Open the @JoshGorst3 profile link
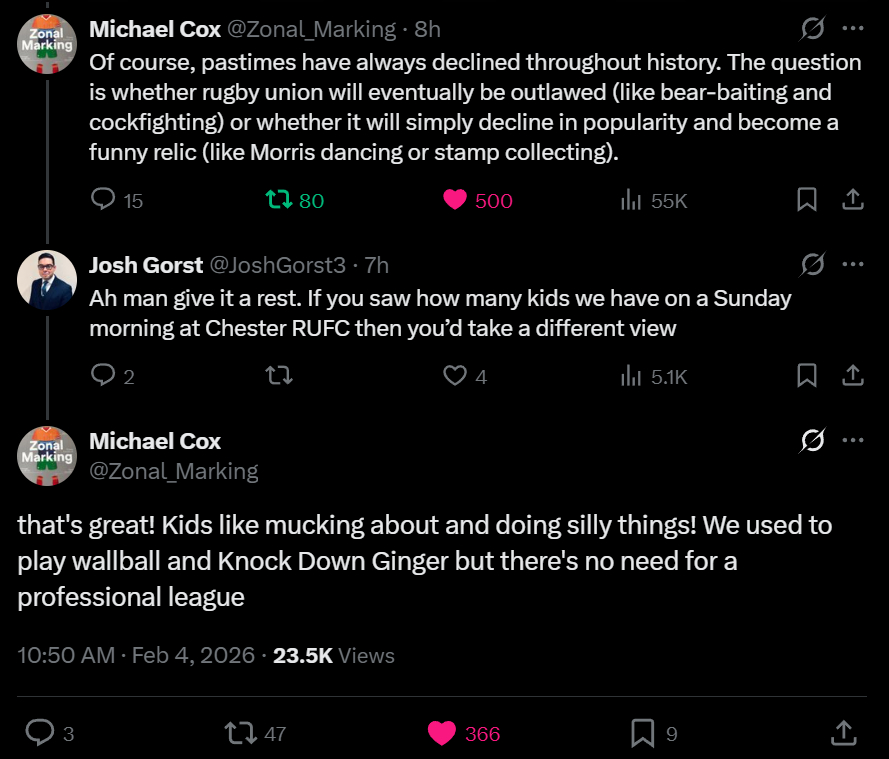Viewport: 889px width, 759px height. (276, 265)
